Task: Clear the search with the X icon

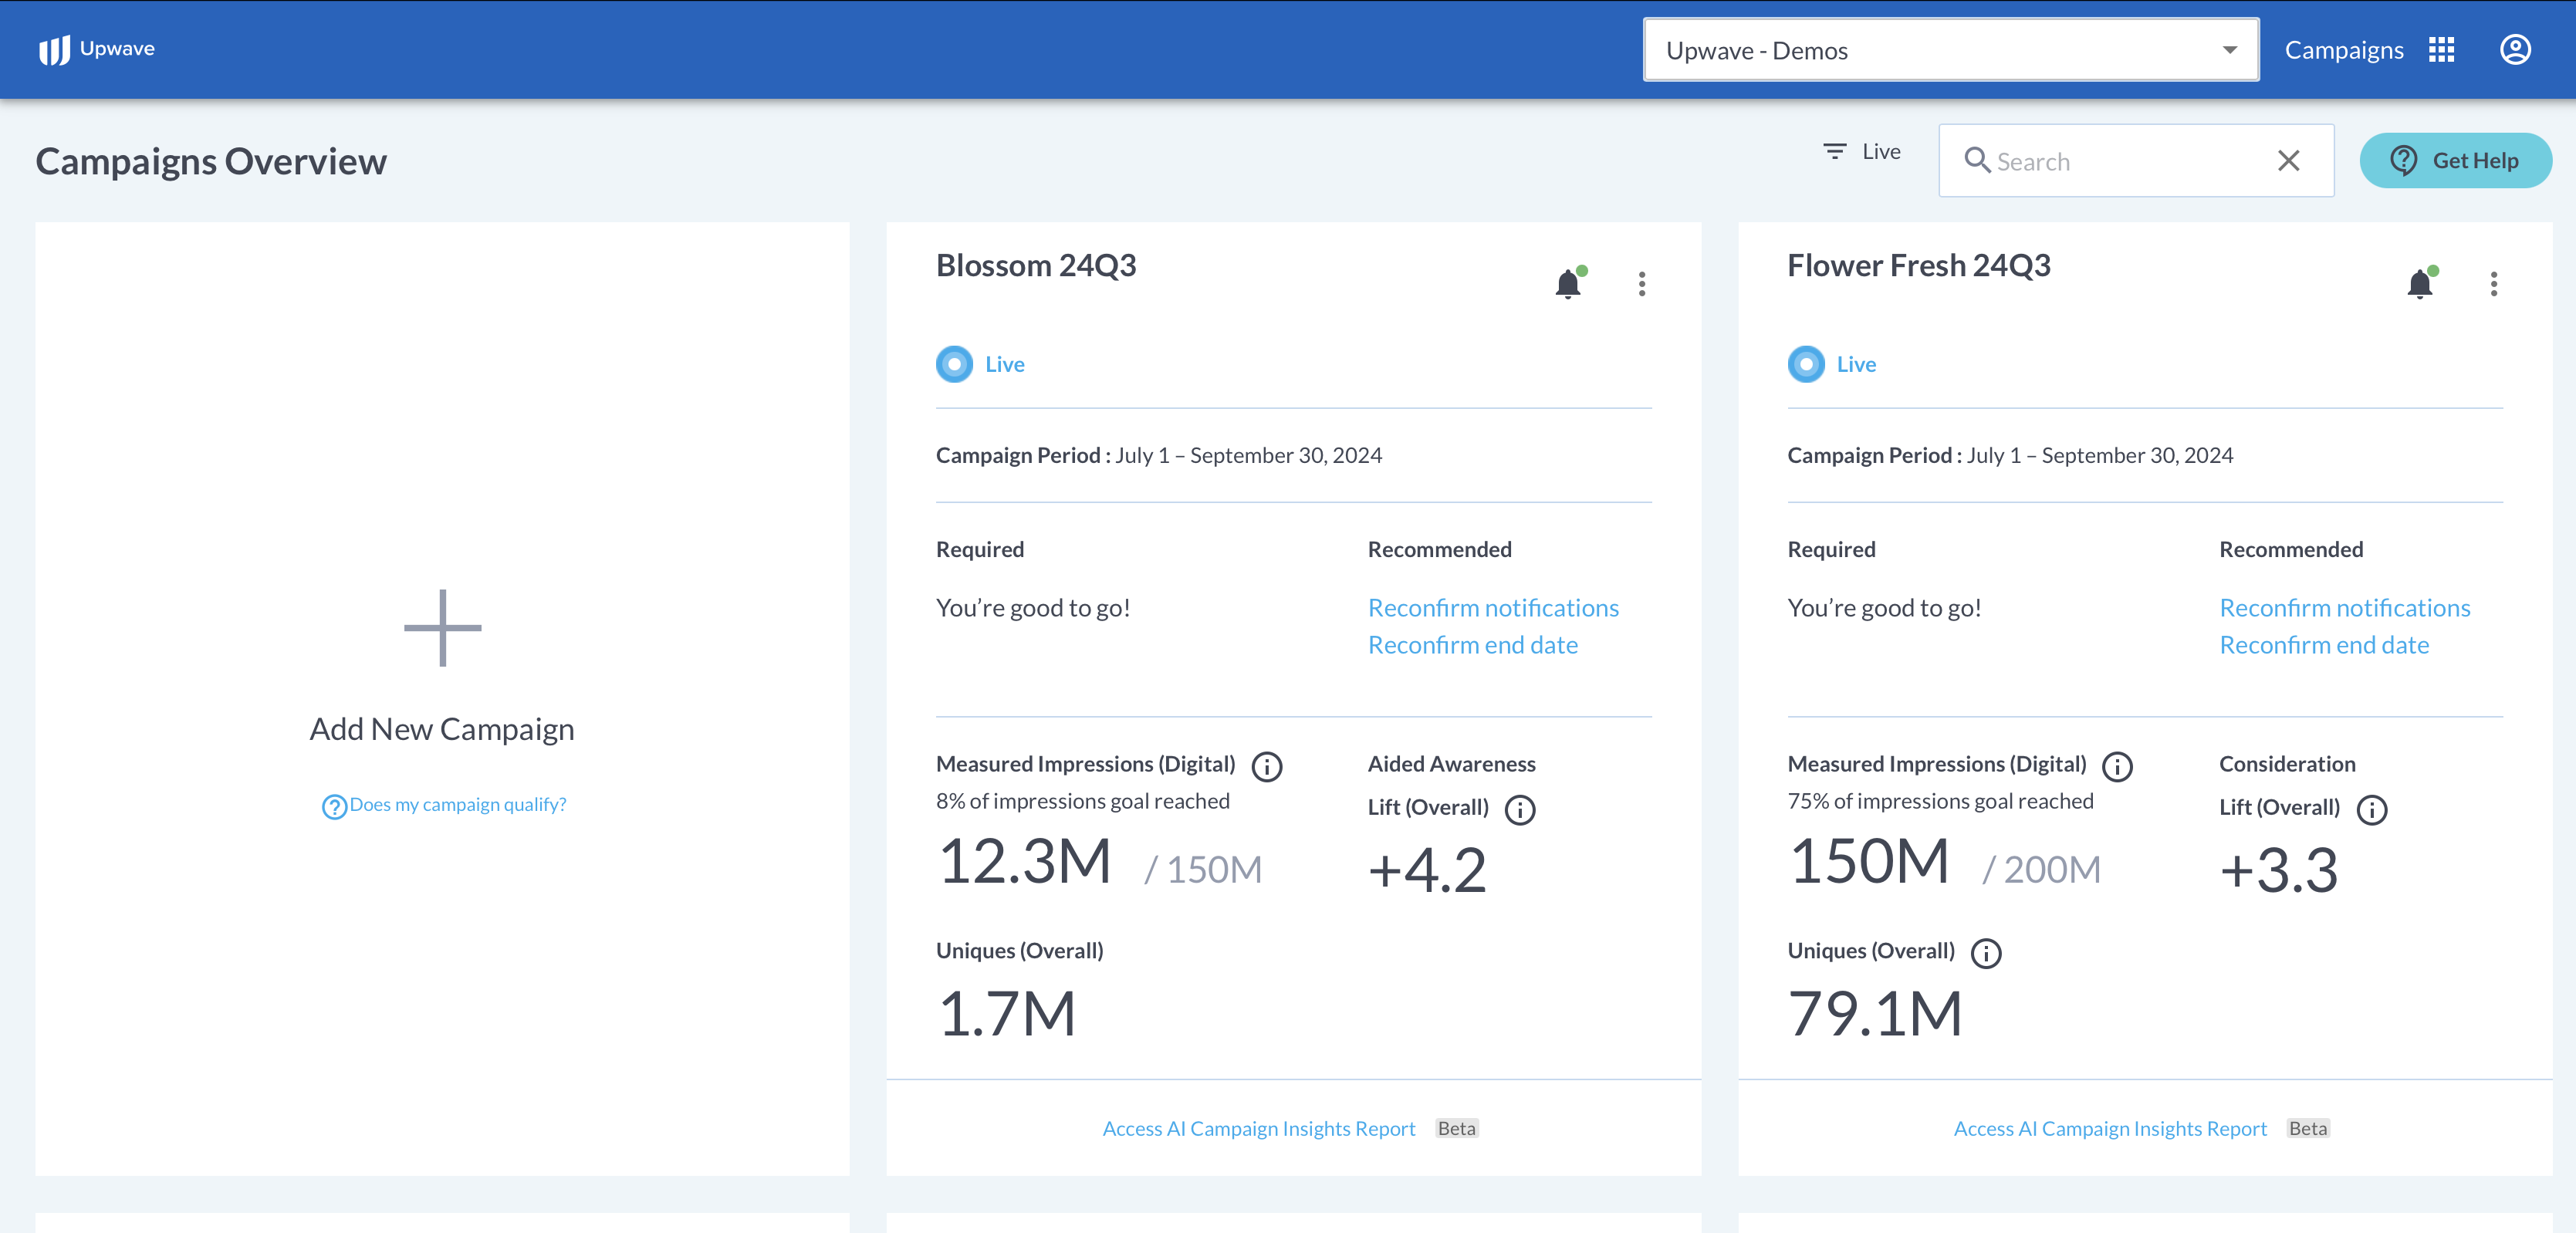Action: (x=2288, y=160)
